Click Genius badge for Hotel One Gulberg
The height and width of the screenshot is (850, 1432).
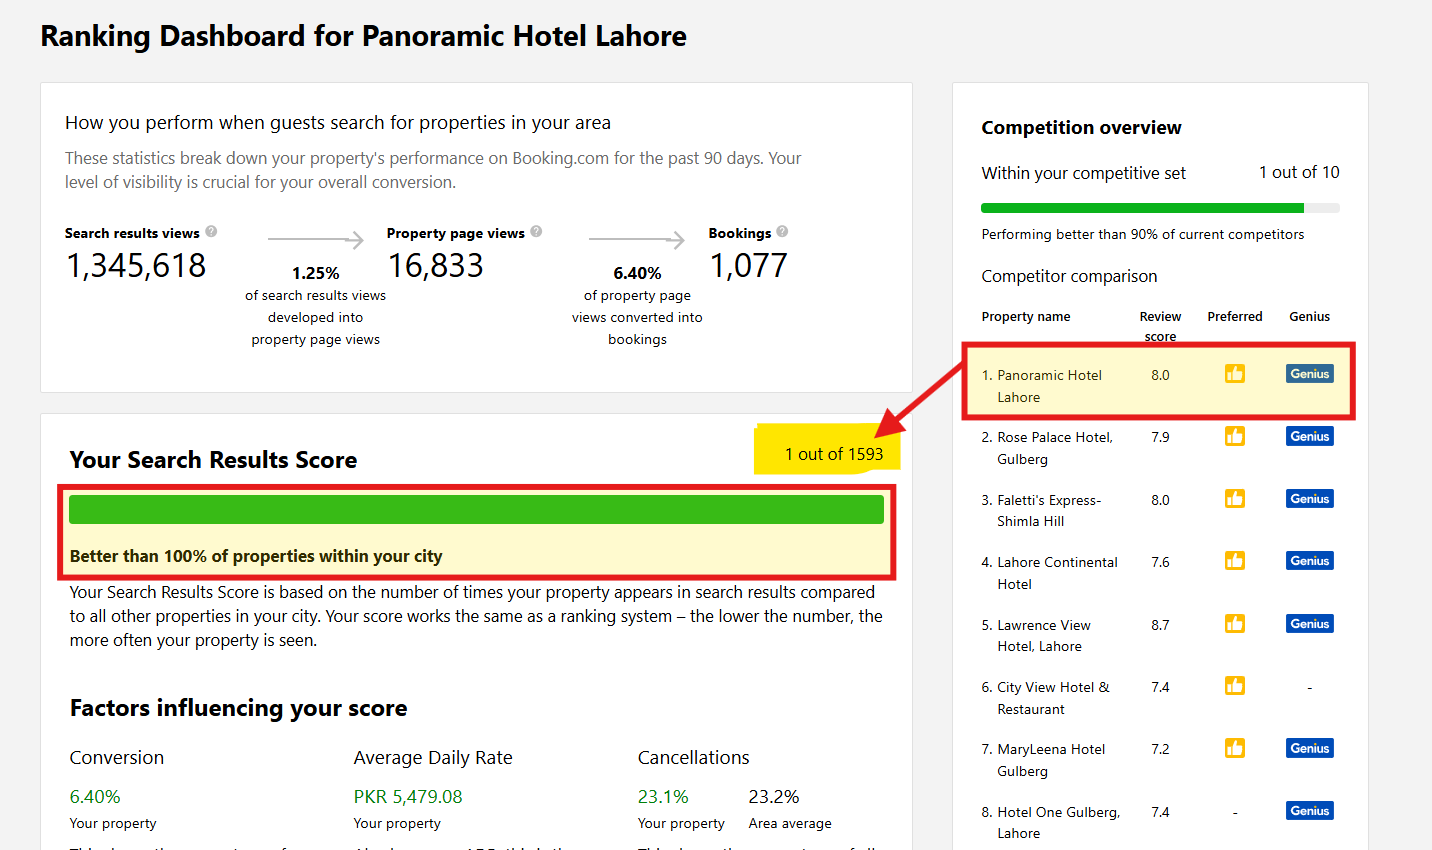click(x=1309, y=811)
